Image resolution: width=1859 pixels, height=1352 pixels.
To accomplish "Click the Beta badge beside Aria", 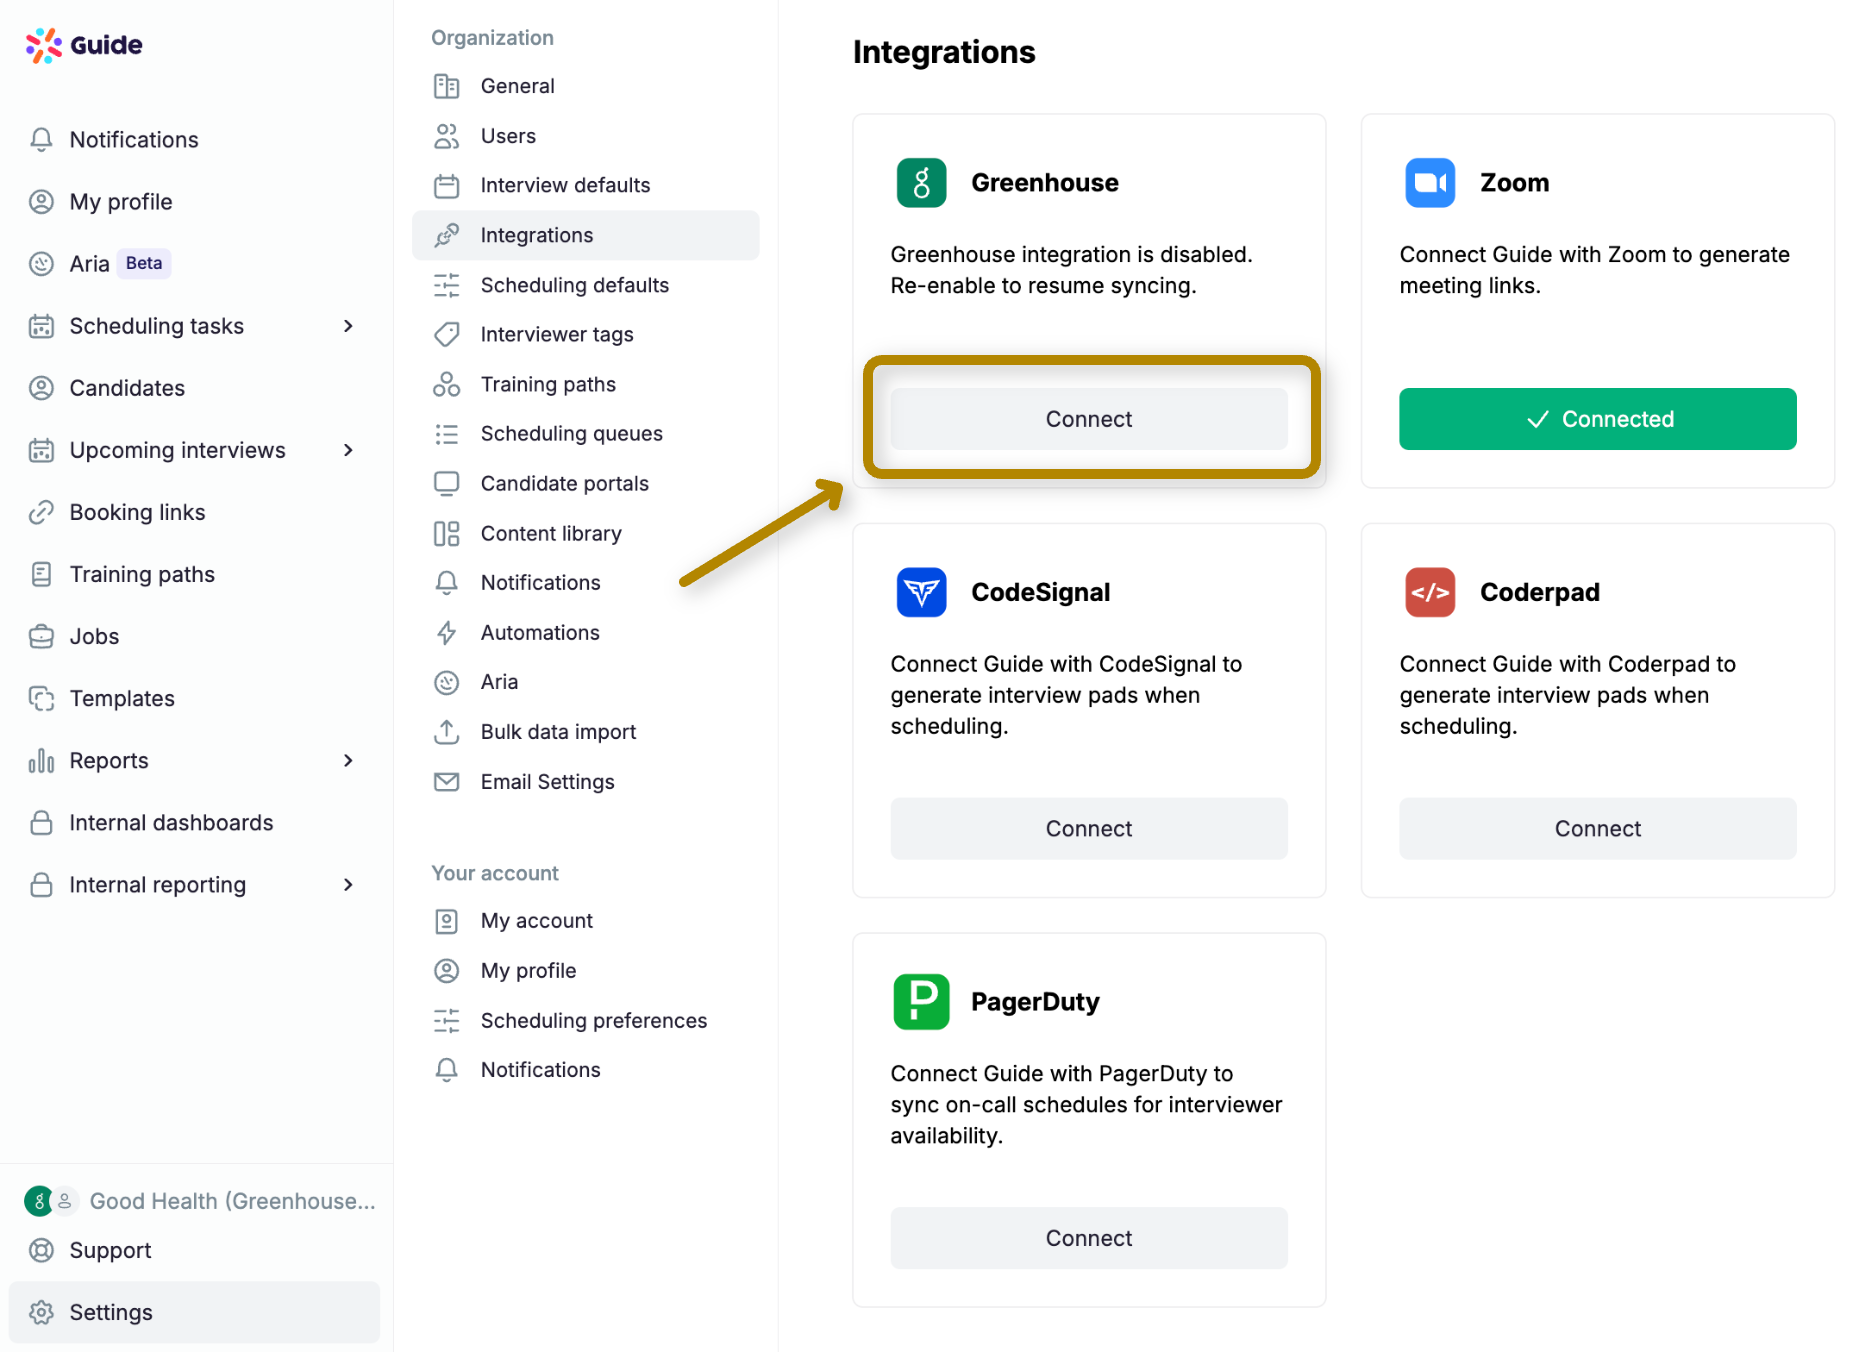I will point(144,263).
